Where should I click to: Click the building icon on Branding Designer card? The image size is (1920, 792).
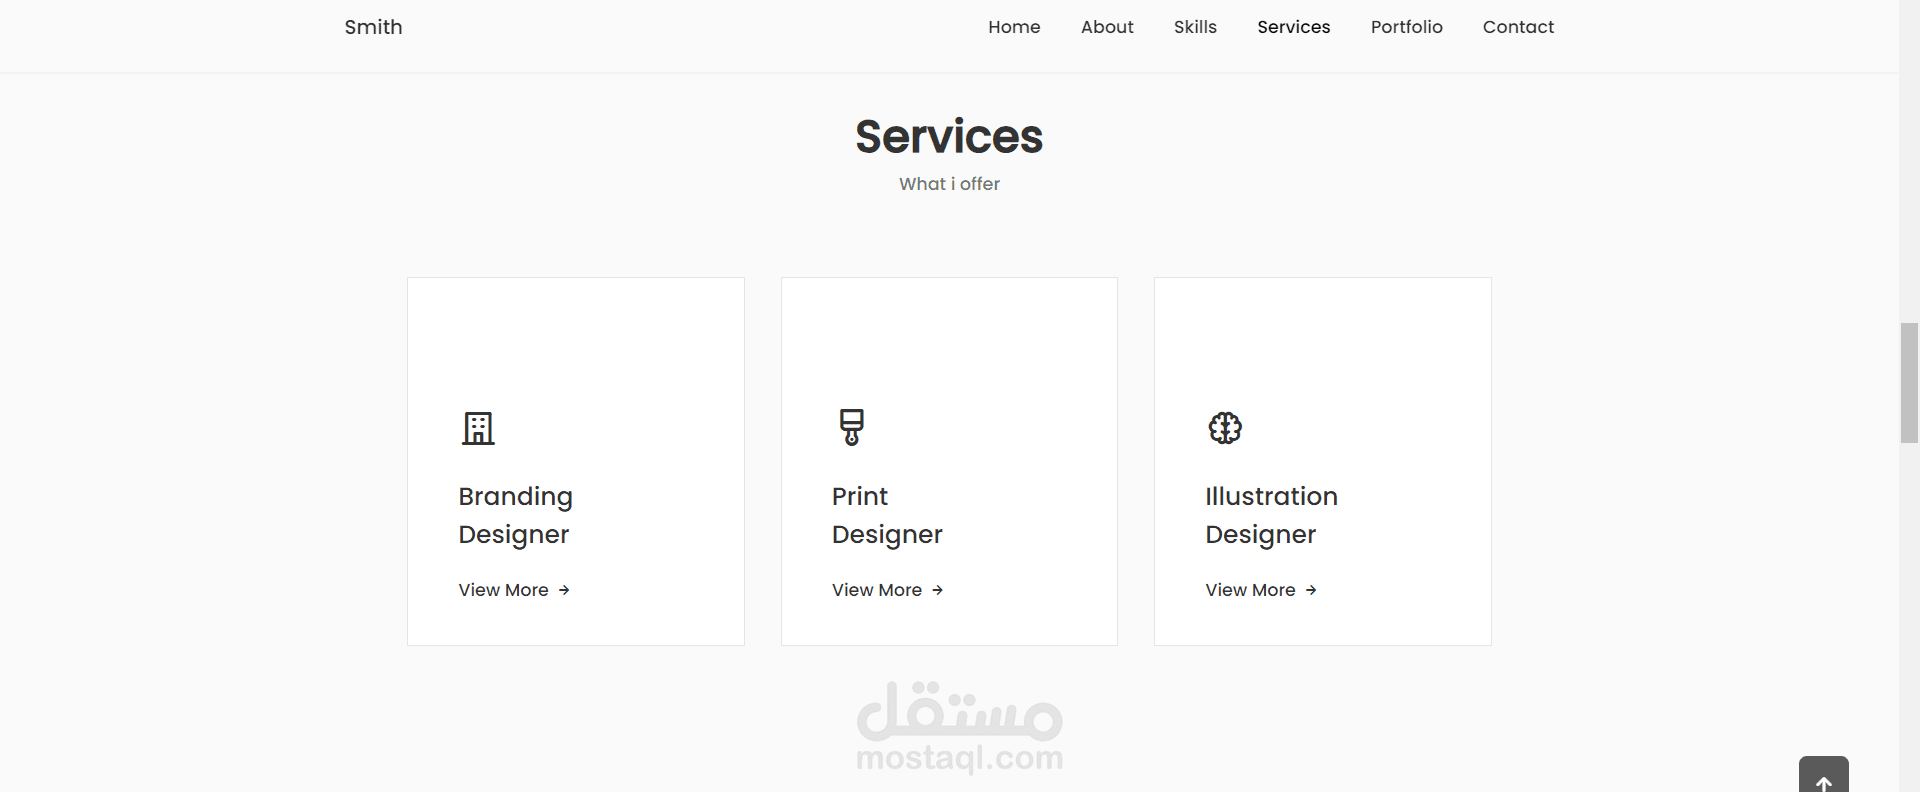click(x=478, y=428)
